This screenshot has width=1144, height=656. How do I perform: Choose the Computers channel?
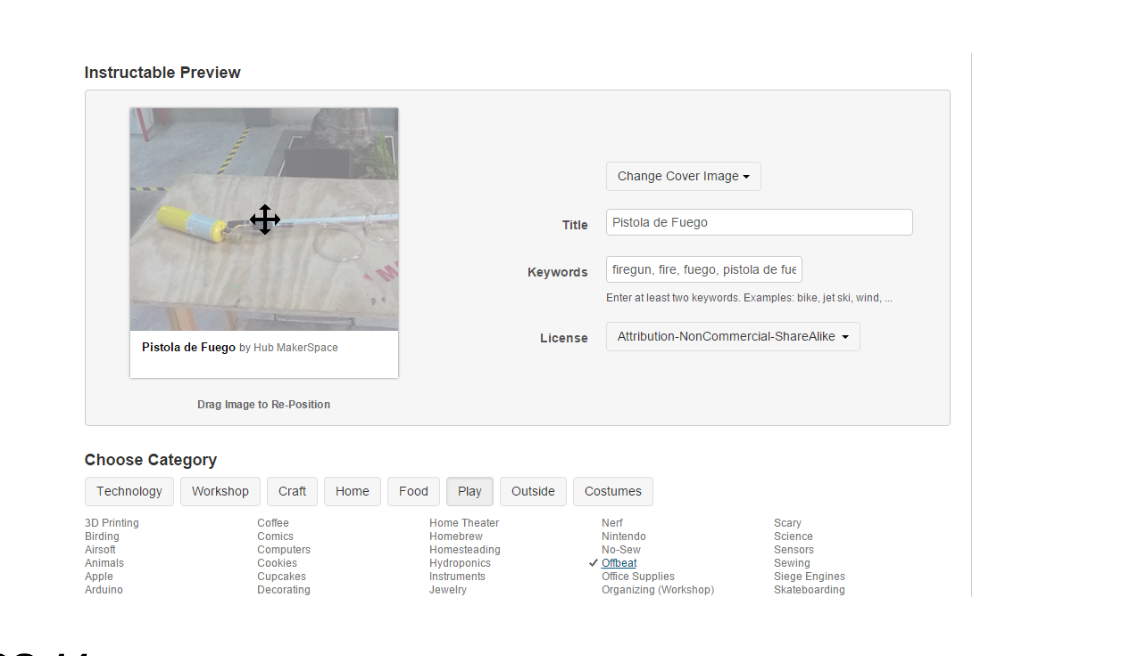pyautogui.click(x=284, y=549)
